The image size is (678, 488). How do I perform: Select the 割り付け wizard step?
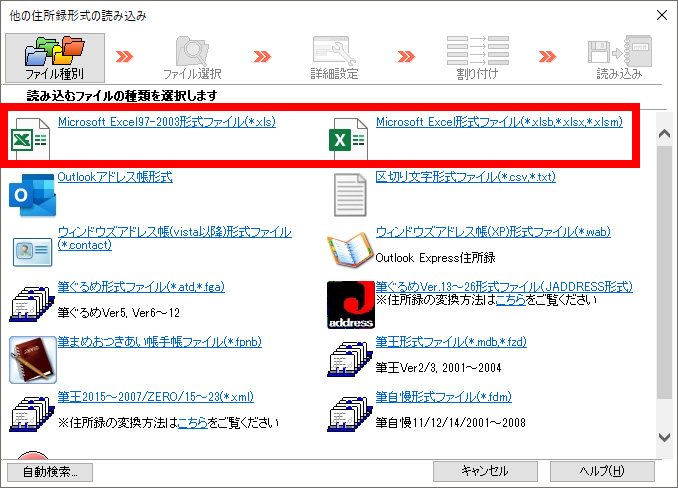[x=477, y=58]
